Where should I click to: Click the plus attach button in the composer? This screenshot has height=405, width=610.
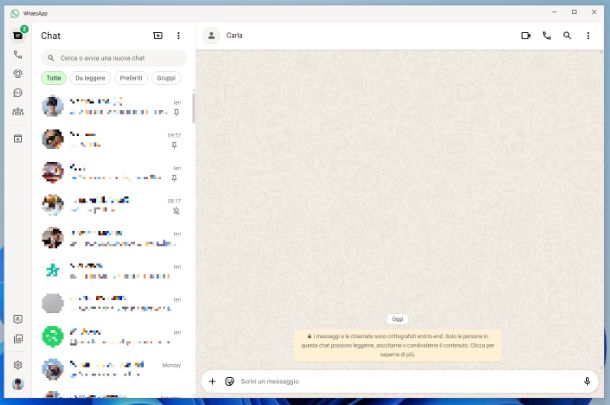[212, 381]
